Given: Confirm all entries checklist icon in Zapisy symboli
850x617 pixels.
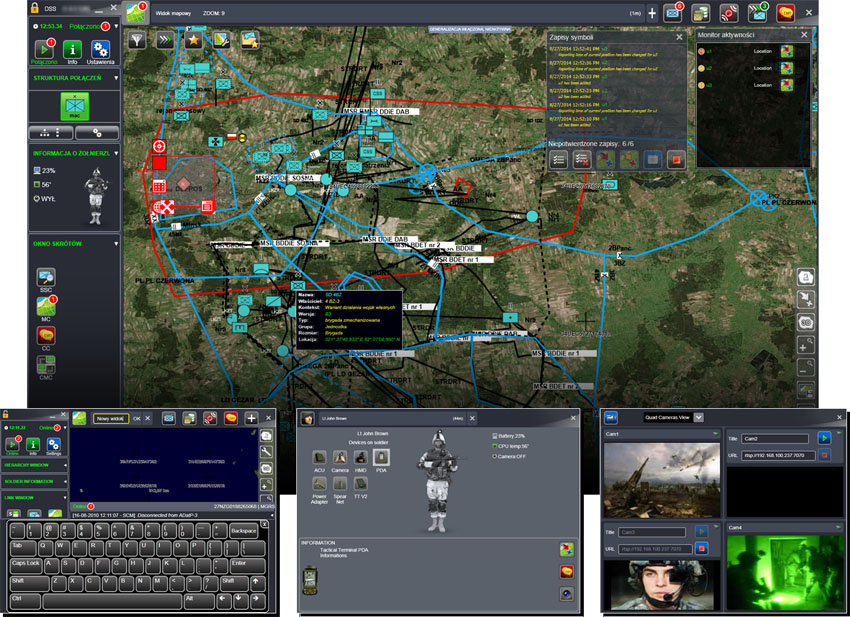Looking at the screenshot, I should (558, 159).
